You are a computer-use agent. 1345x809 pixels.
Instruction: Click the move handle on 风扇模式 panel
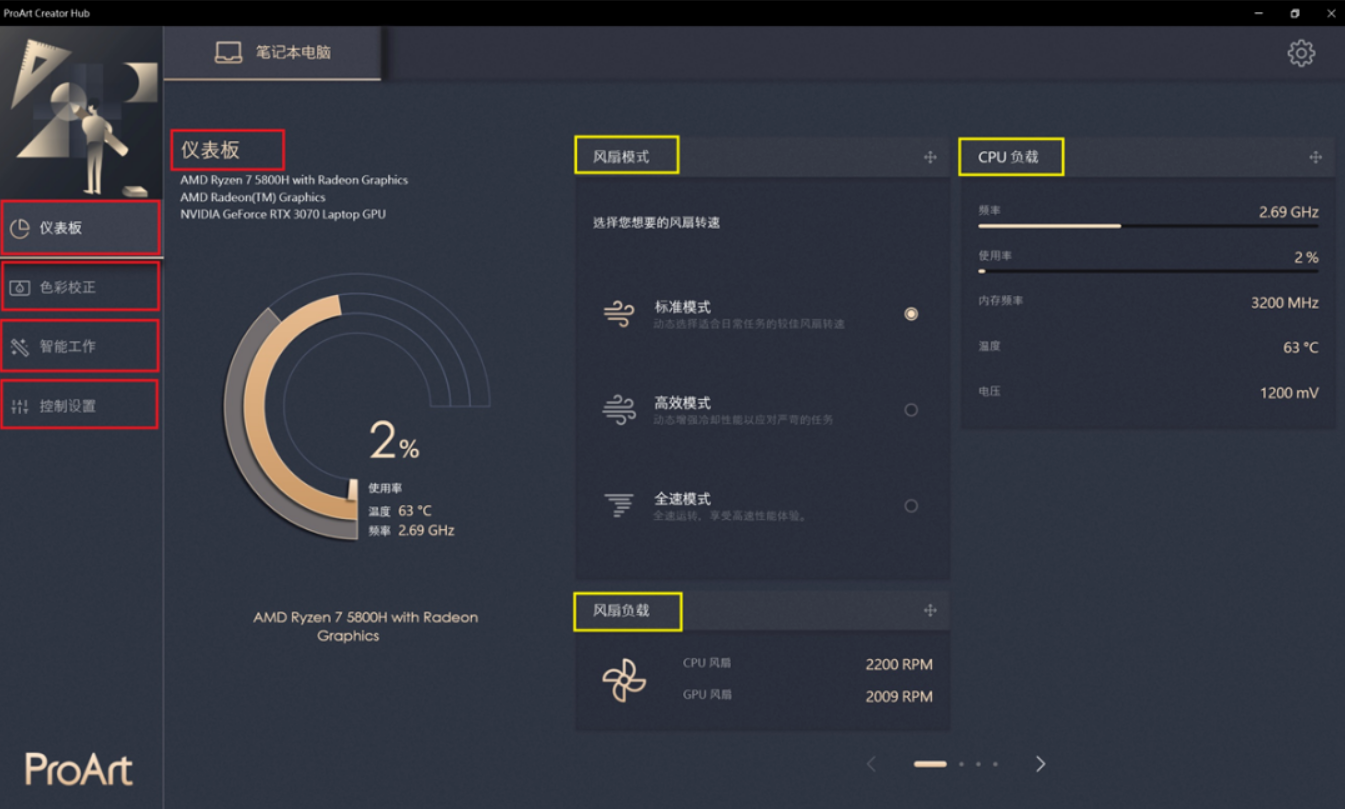click(930, 157)
